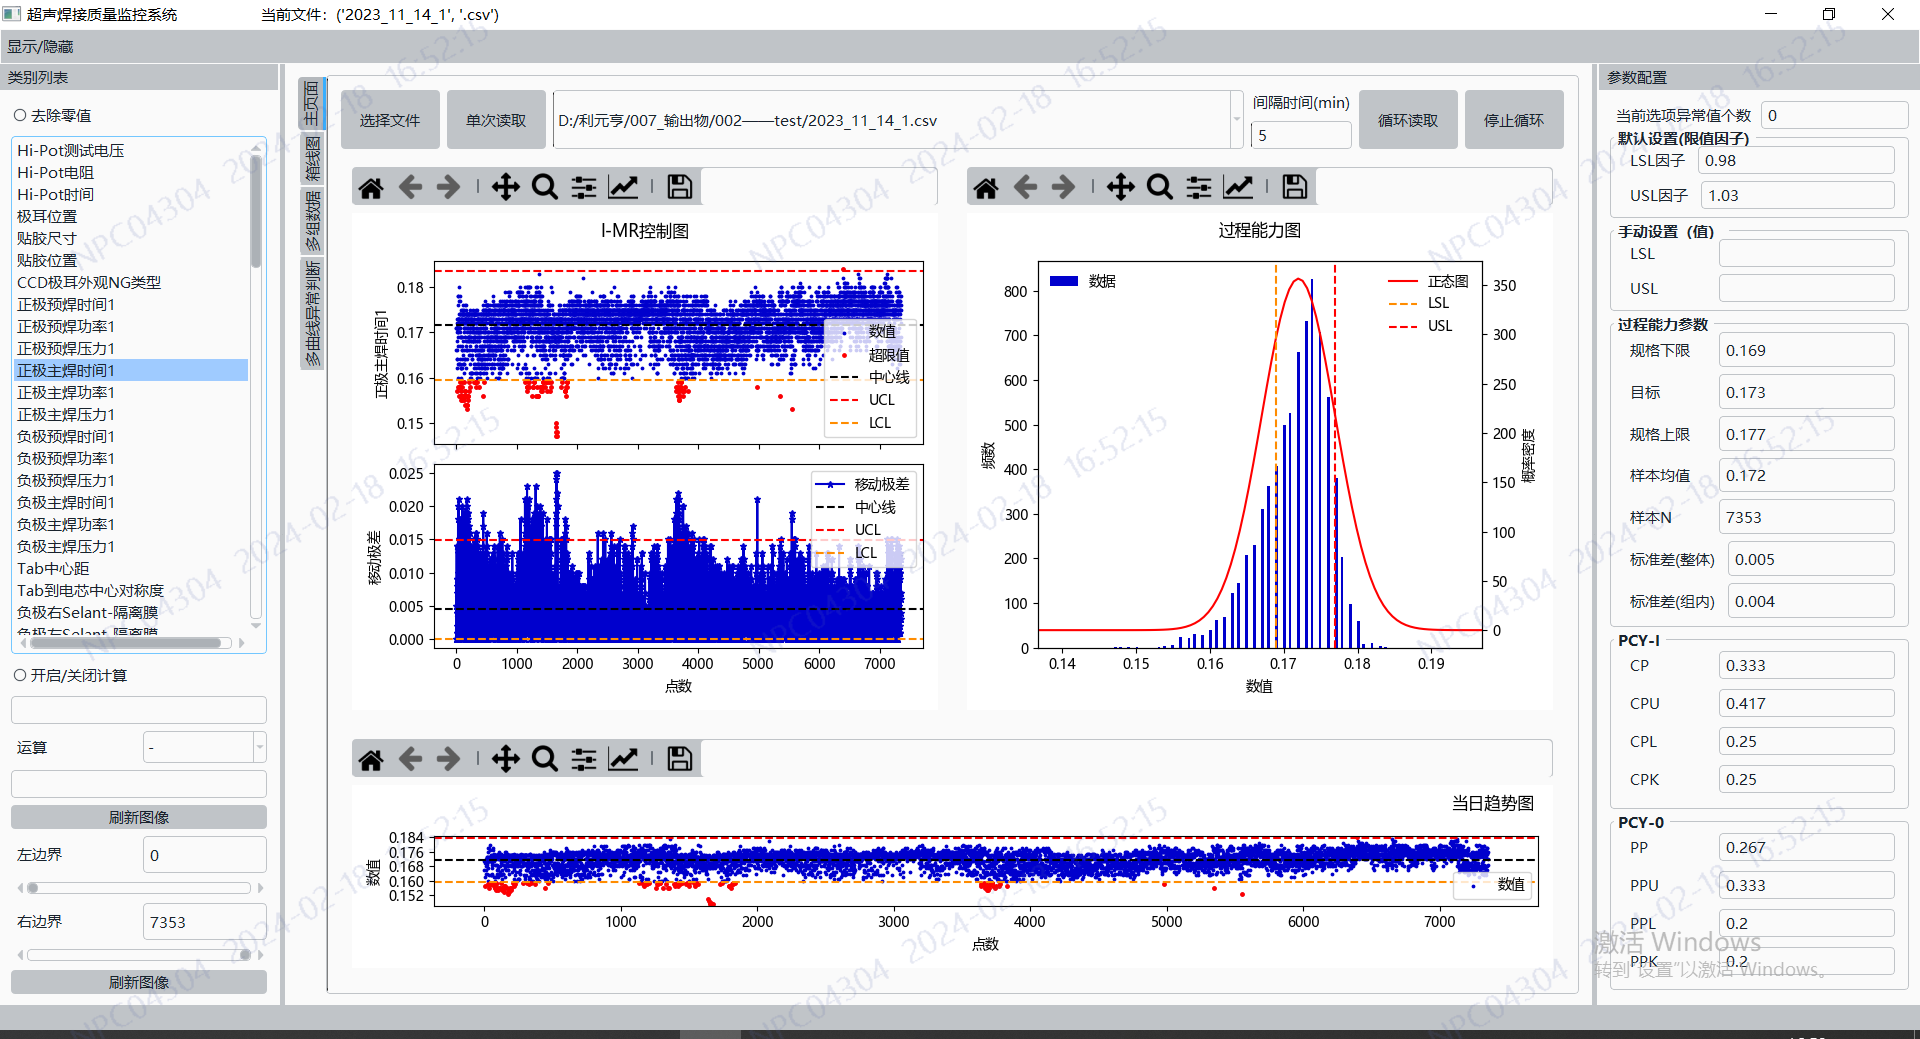1920x1039 pixels.
Task: Open the 显示/隐藏 menu
Action: [x=40, y=47]
